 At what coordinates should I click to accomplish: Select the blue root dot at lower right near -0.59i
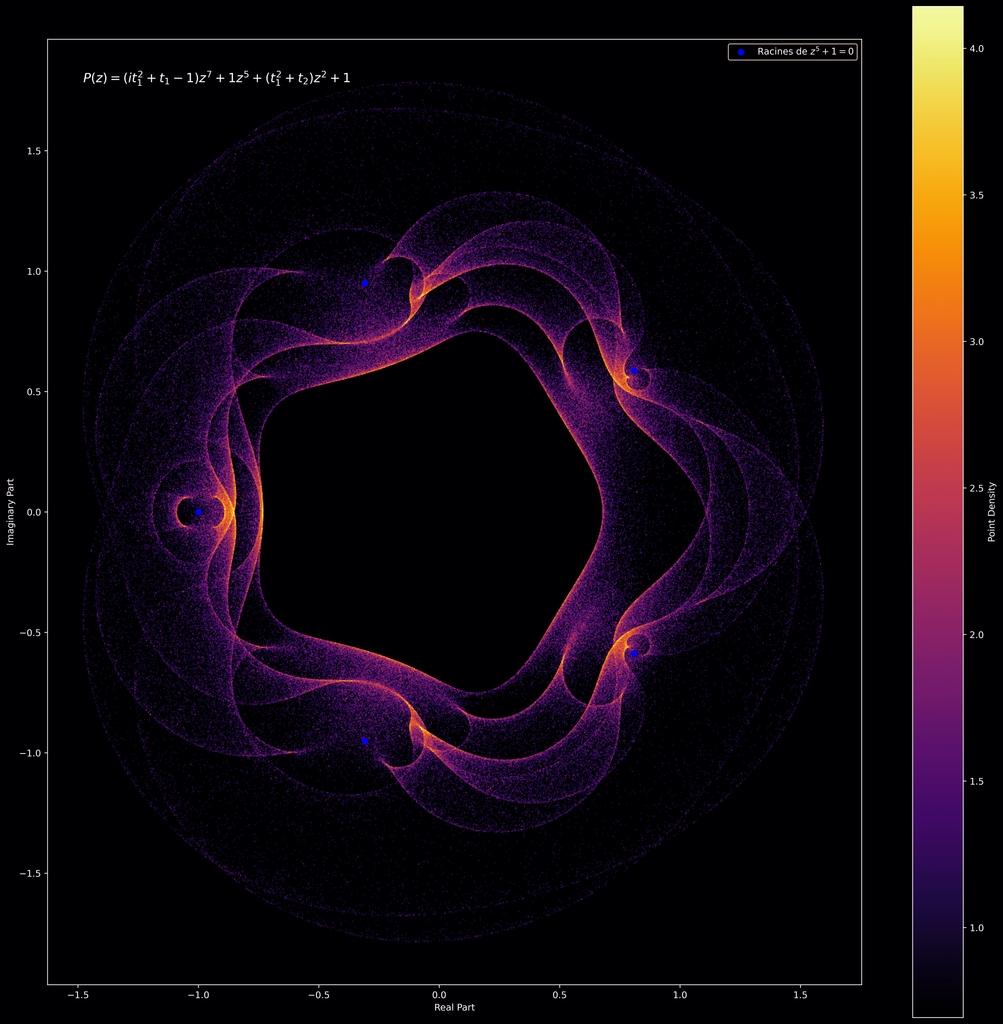[x=633, y=654]
